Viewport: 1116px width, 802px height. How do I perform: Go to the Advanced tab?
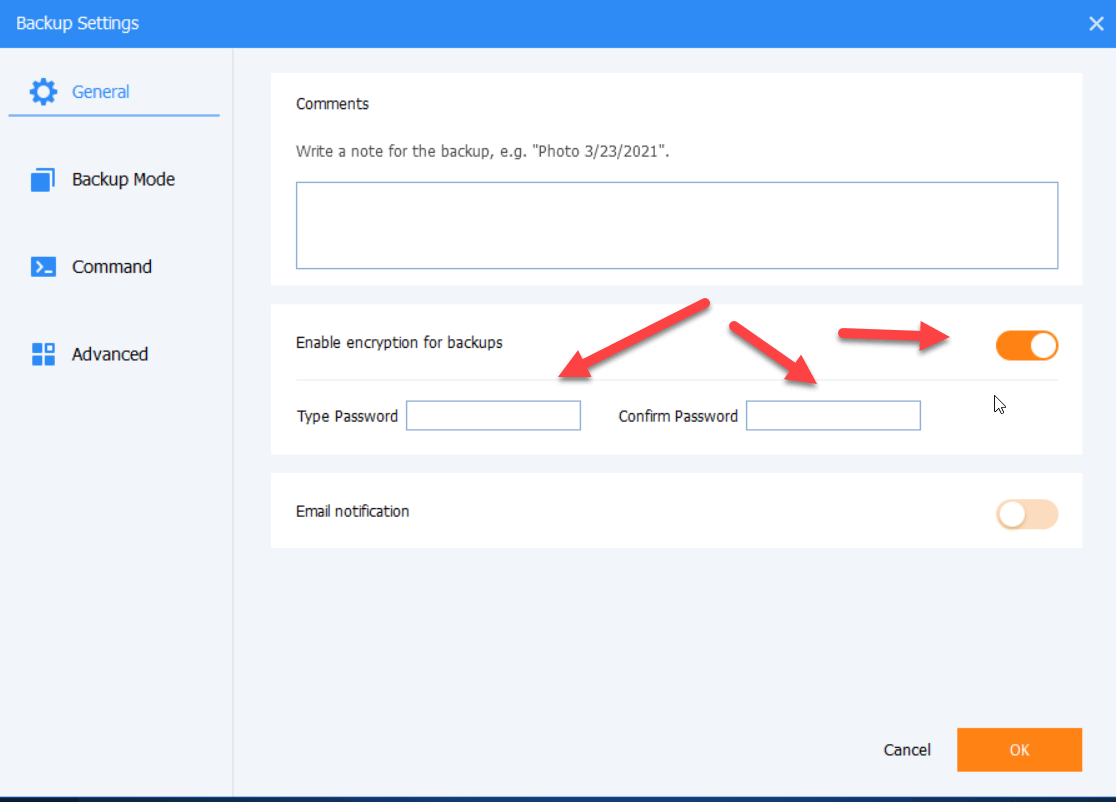(114, 354)
